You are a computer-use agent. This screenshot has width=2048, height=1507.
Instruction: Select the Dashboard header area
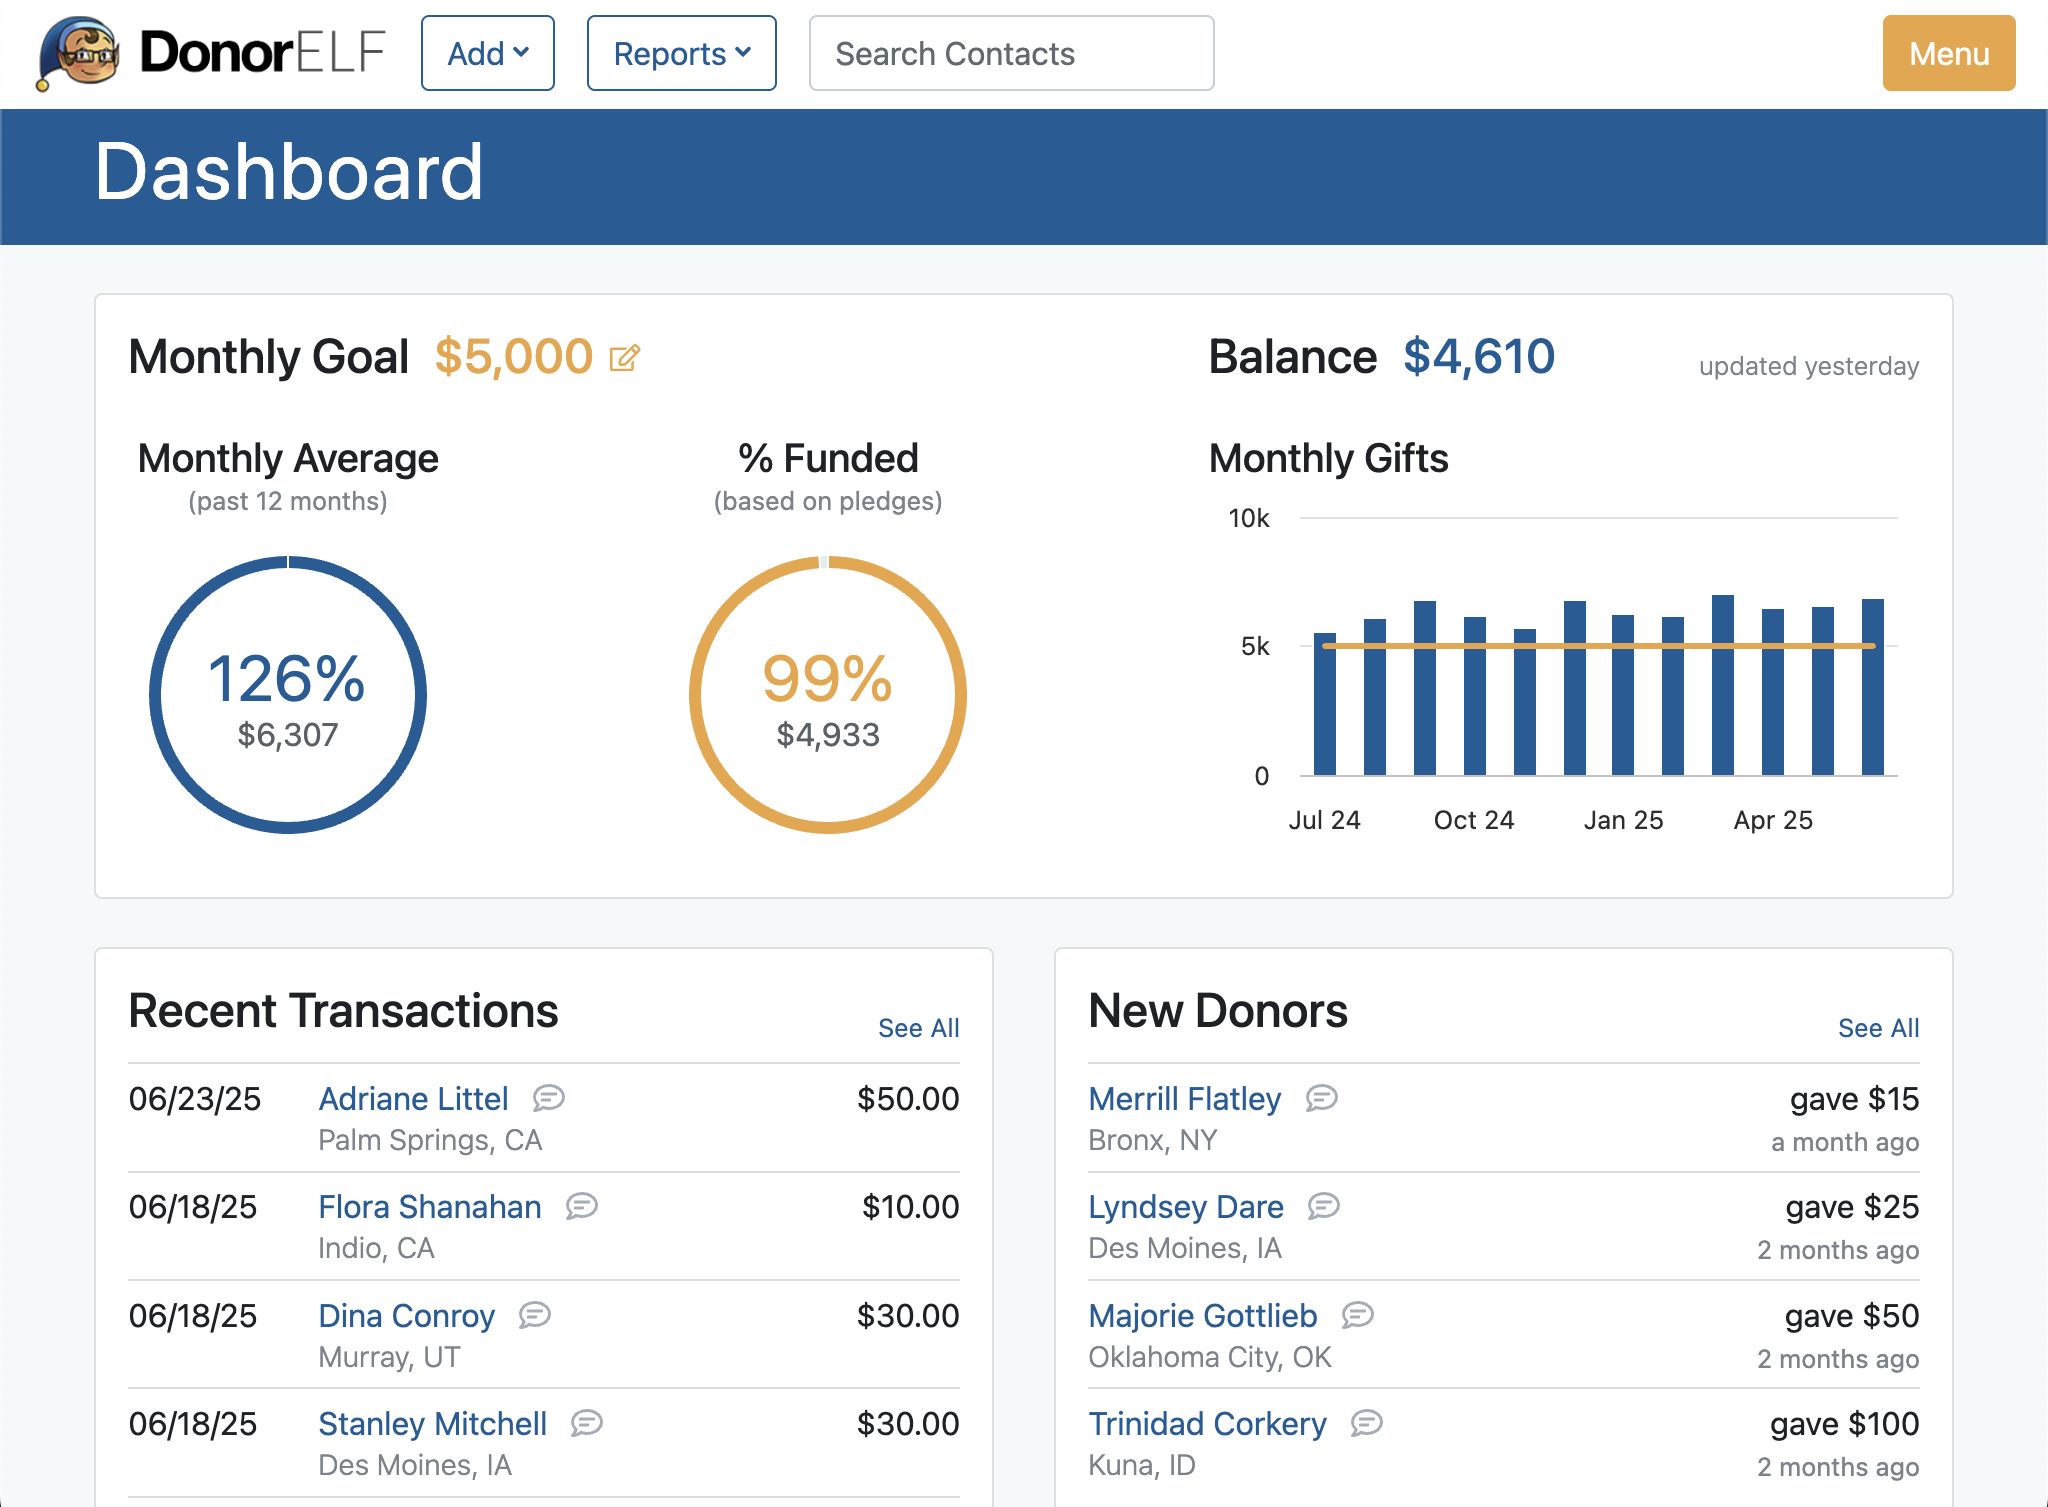click(289, 173)
